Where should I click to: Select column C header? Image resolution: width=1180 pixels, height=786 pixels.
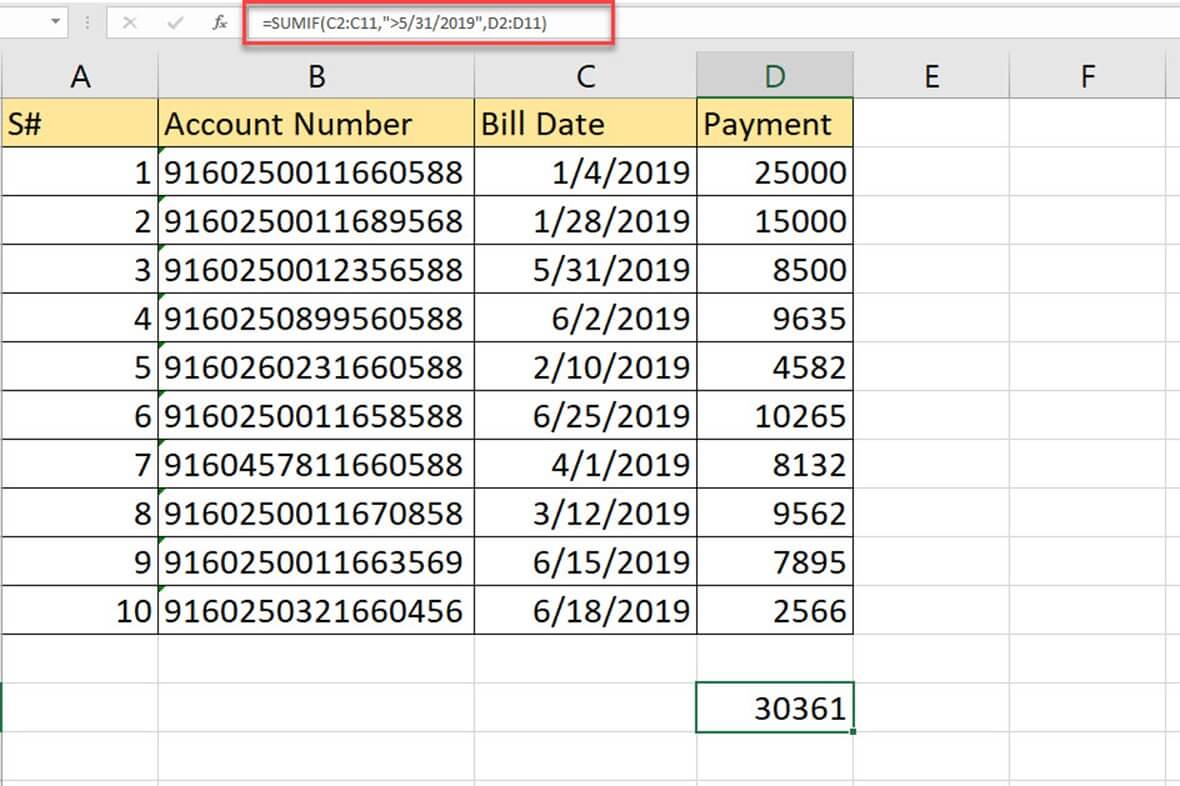click(586, 76)
